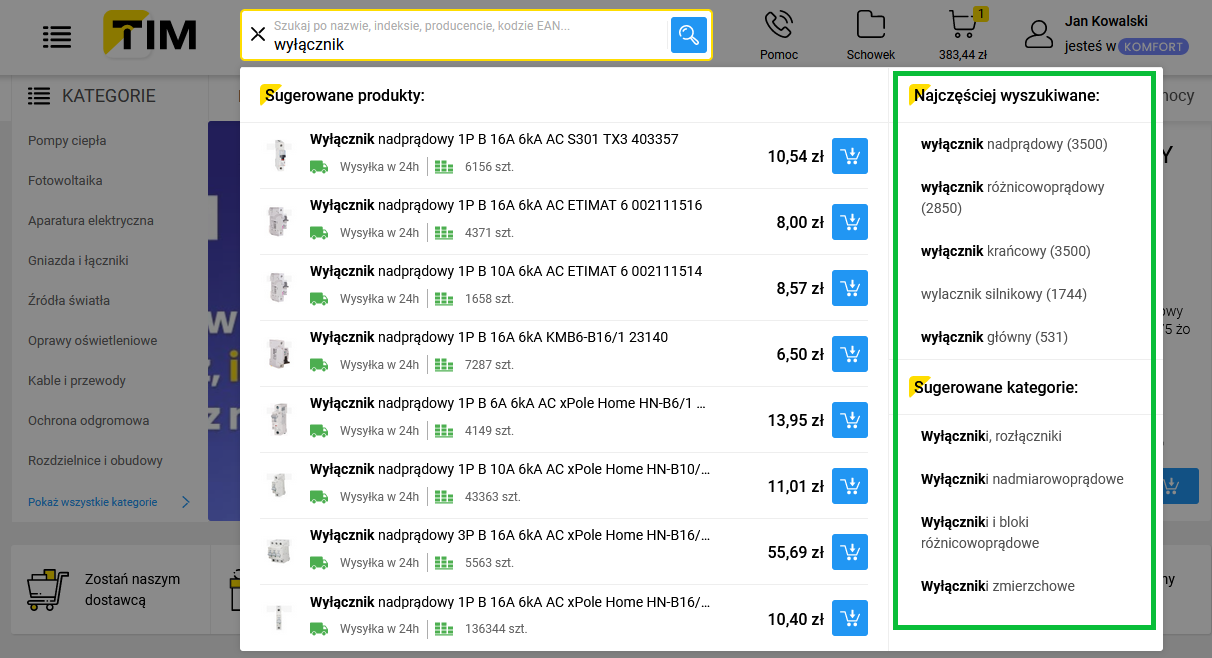
Task: Choose suggestion wyłącznik różnicowoprądowy (2850)
Action: tap(1012, 197)
